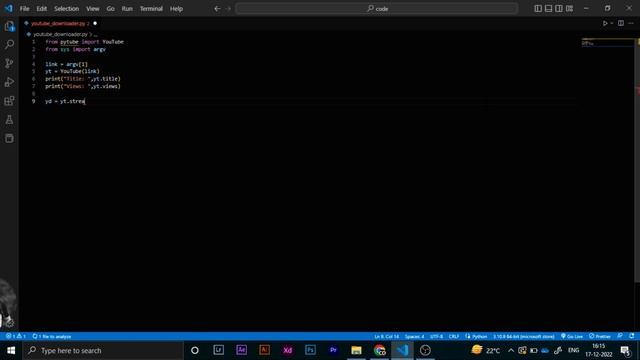Open the Selection menu
Screen dimensions: 640x360
point(67,9)
